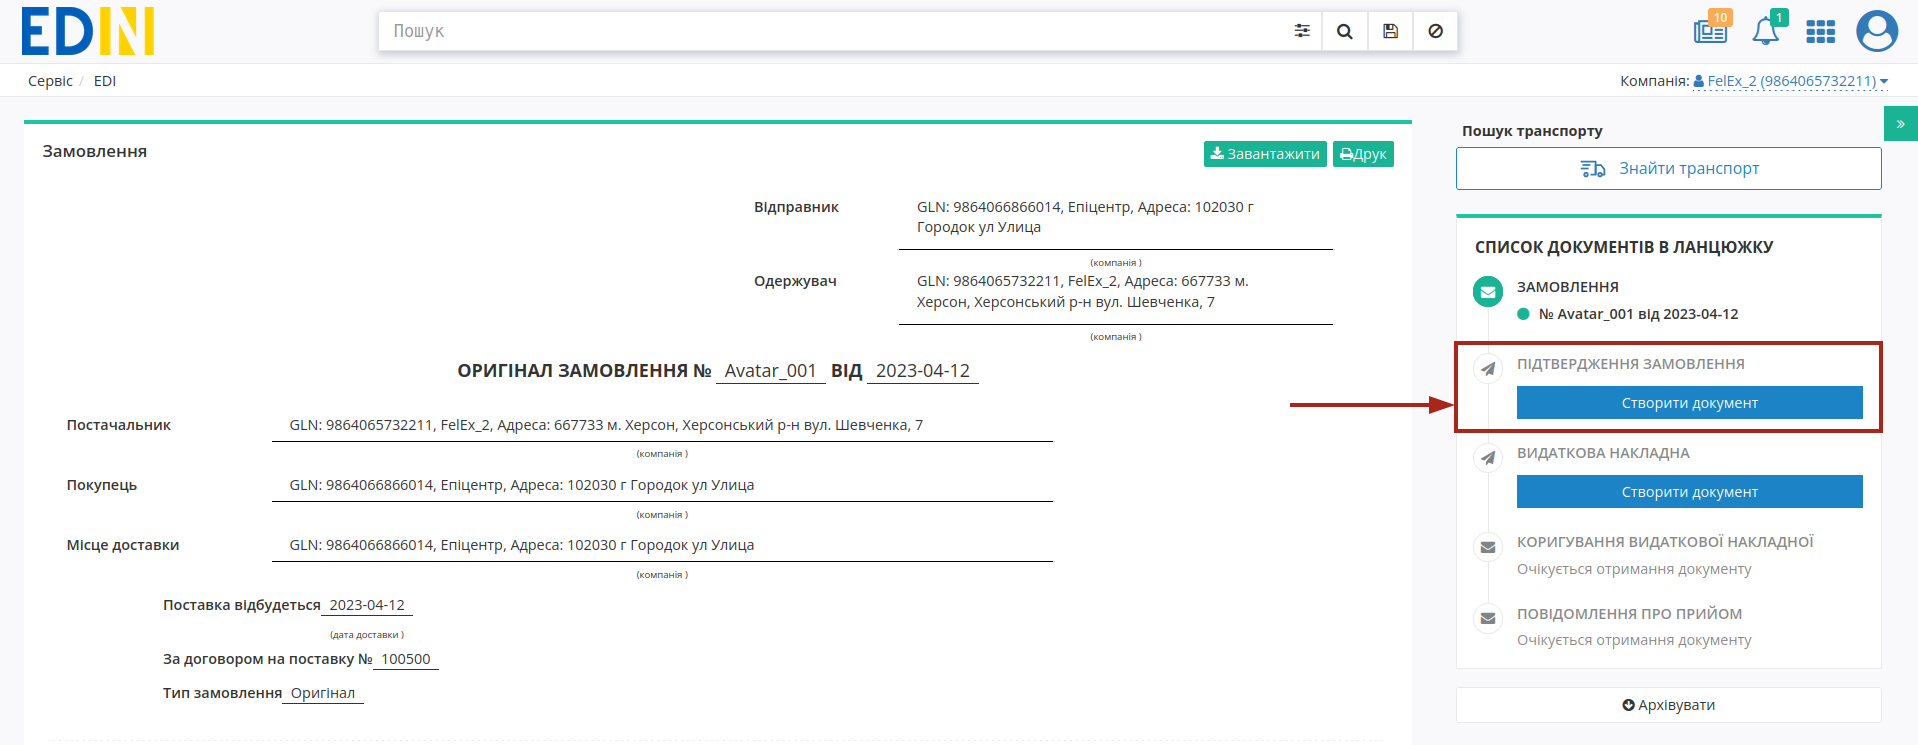
Task: Click the magnifier search icon
Action: 1345,31
